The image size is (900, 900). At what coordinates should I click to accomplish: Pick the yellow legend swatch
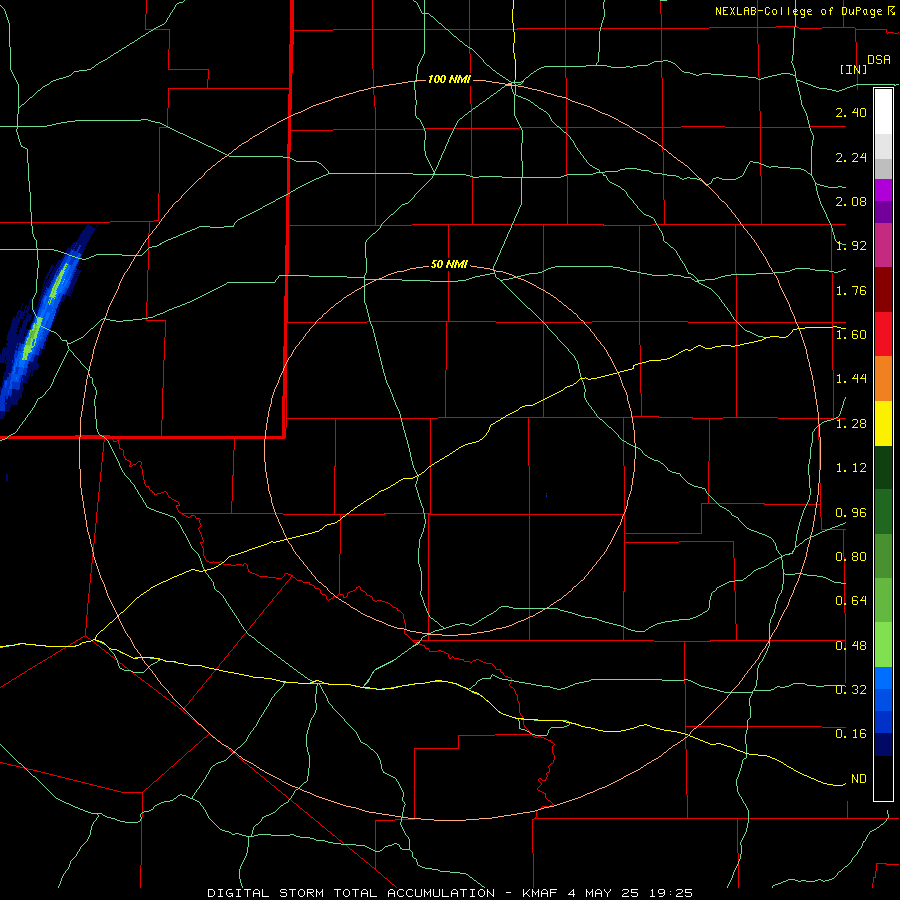coord(883,424)
